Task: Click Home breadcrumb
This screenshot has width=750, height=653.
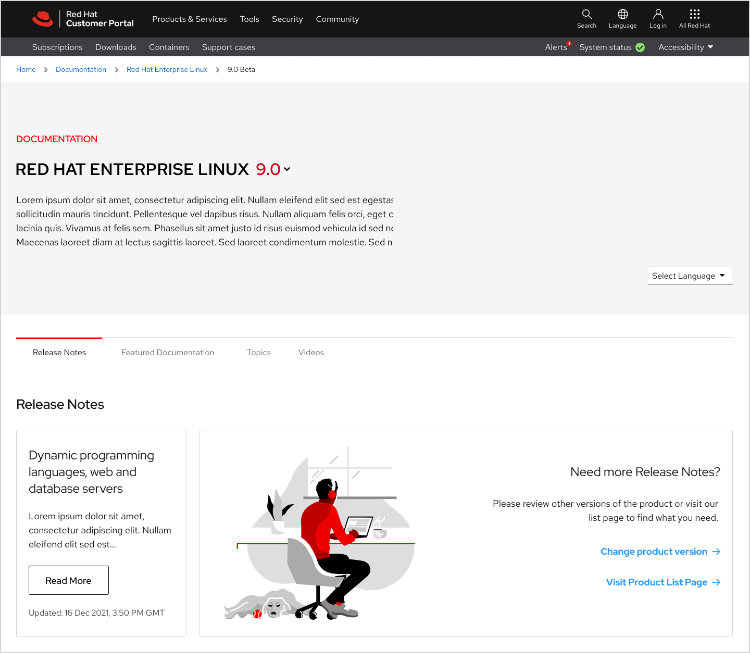Action: click(26, 69)
